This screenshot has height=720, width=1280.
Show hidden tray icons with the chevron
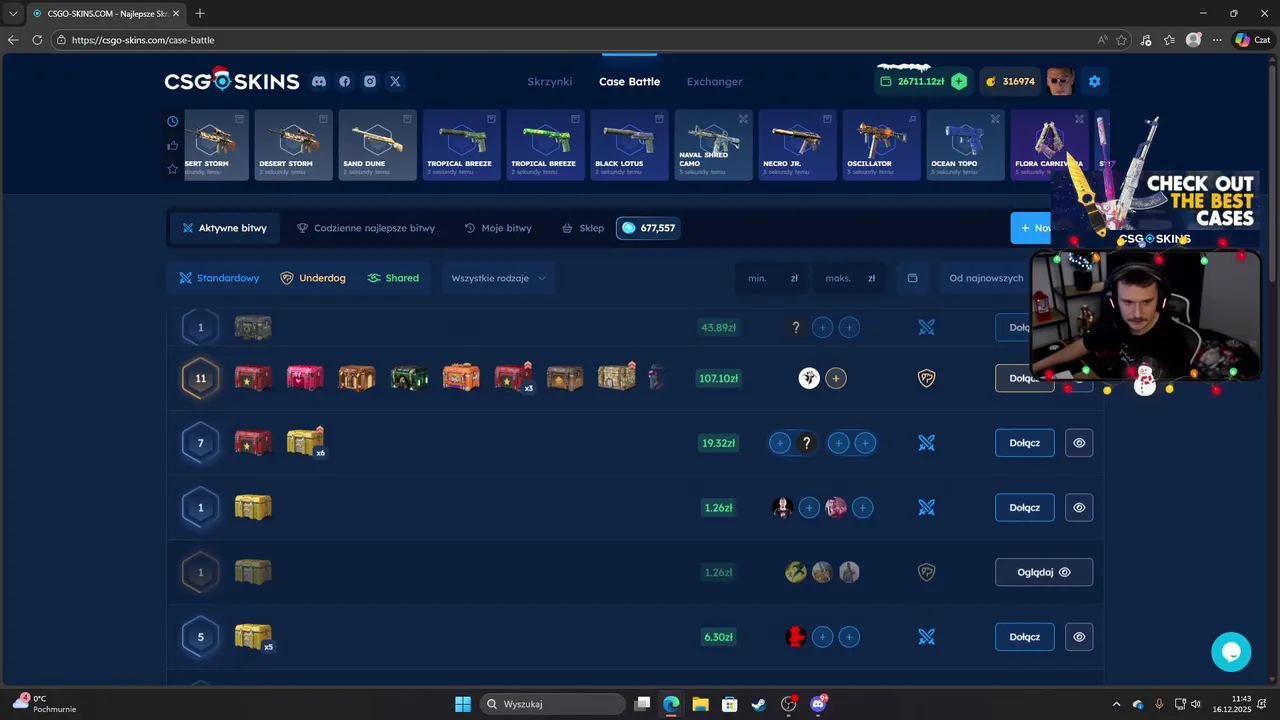pos(1117,704)
